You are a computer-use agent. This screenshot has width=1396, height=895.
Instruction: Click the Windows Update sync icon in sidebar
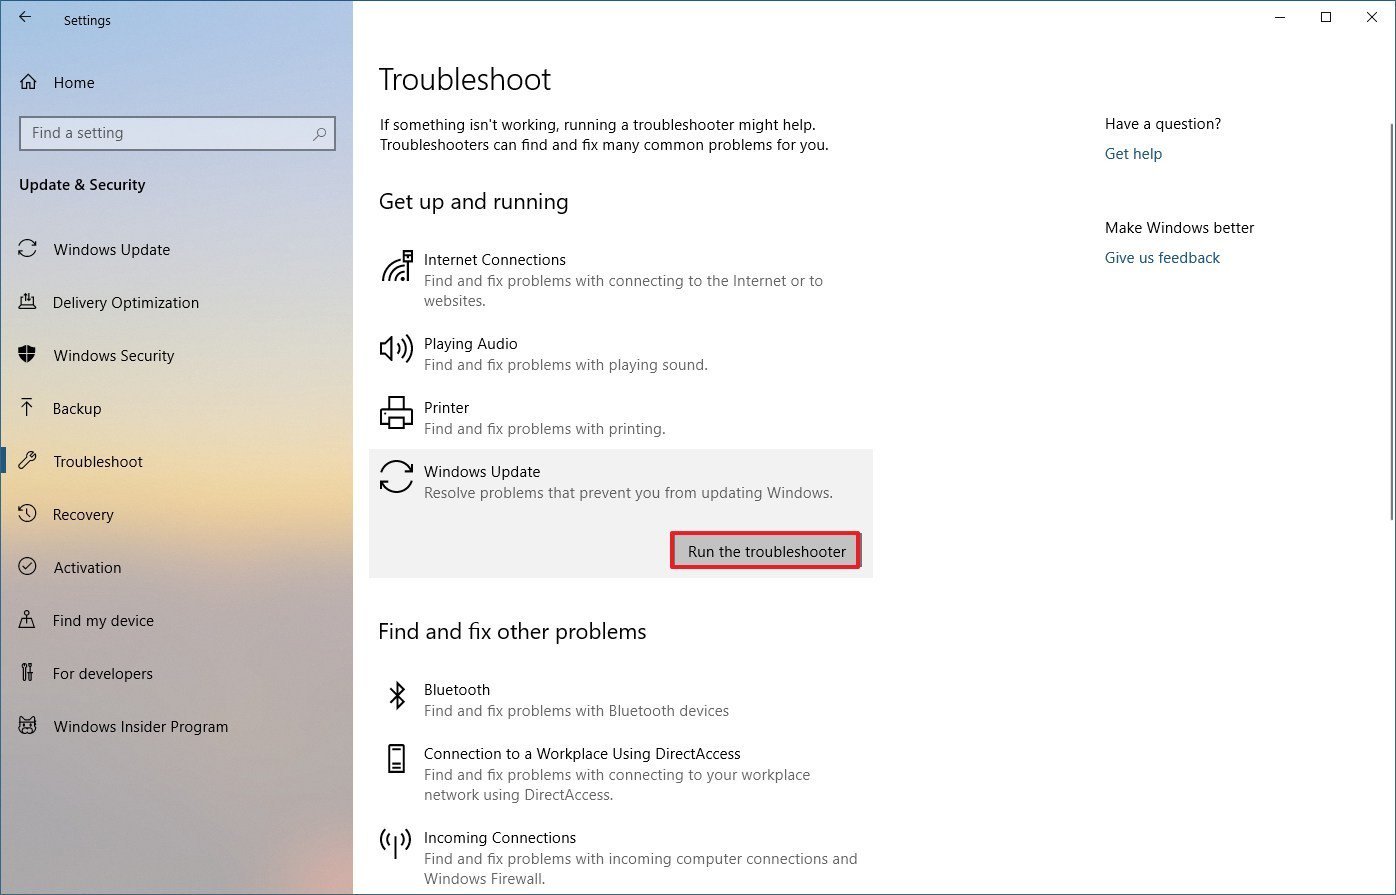click(28, 249)
